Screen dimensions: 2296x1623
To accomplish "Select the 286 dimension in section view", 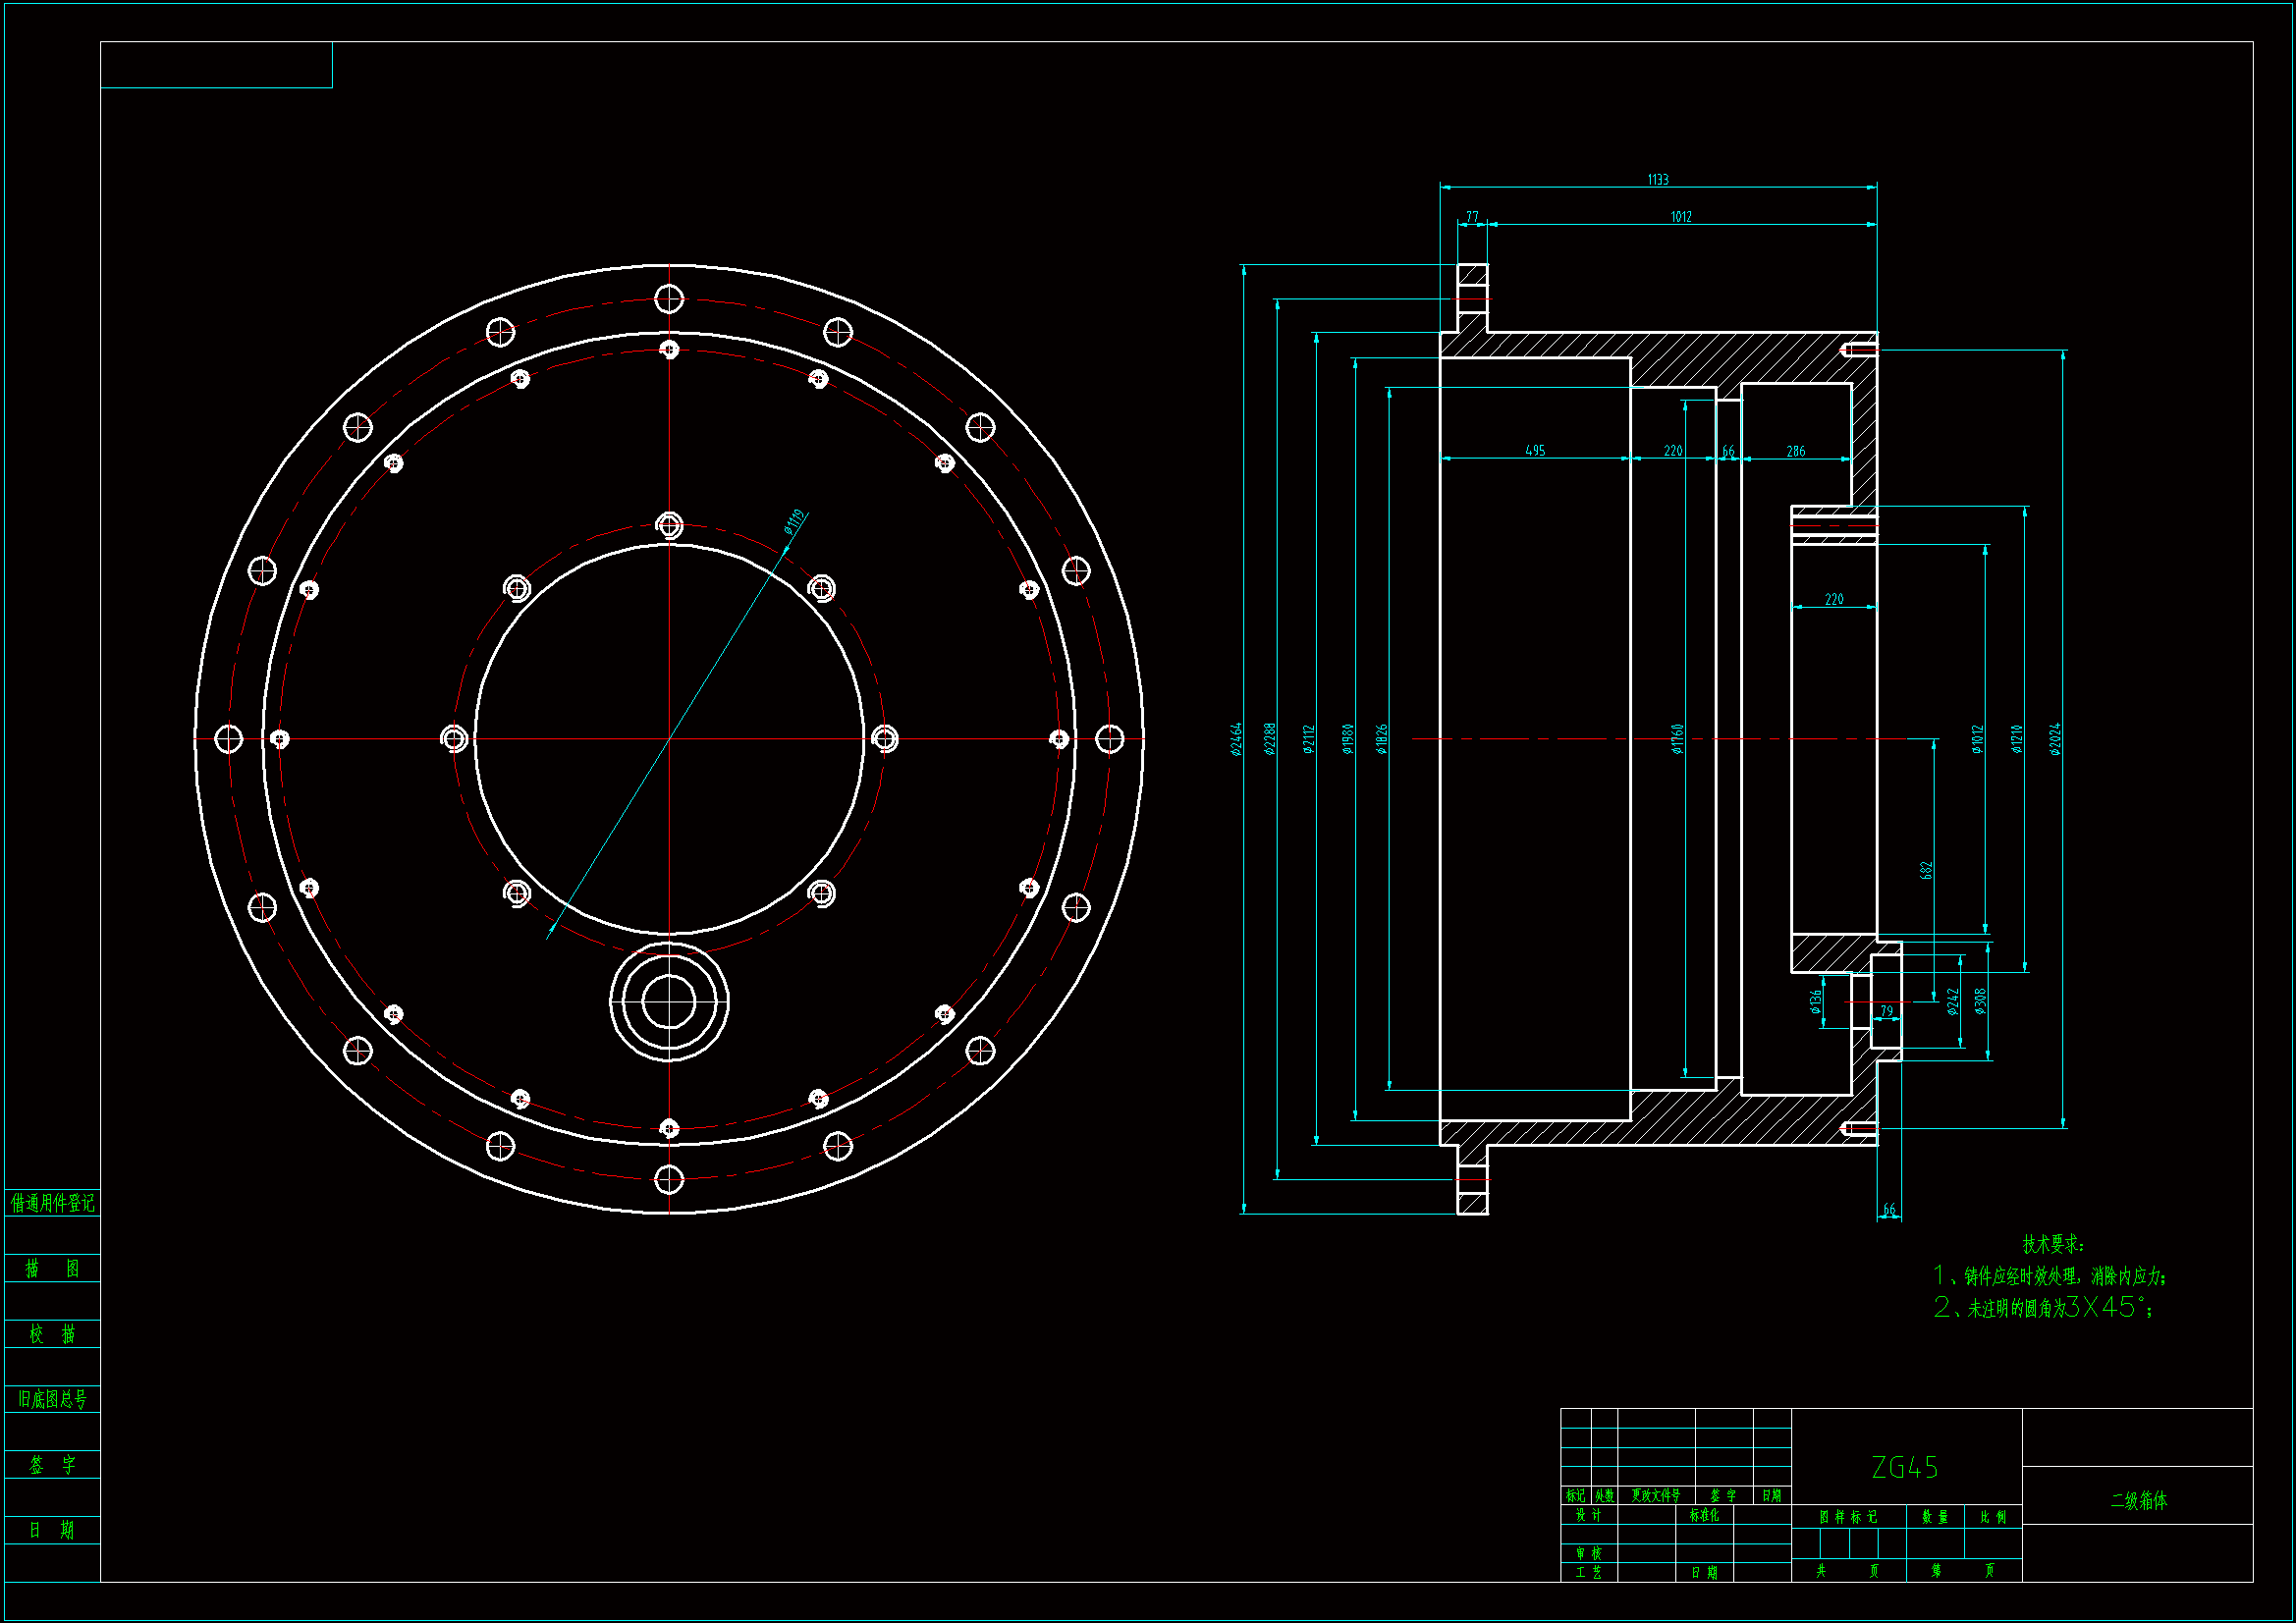I will pyautogui.click(x=1796, y=452).
